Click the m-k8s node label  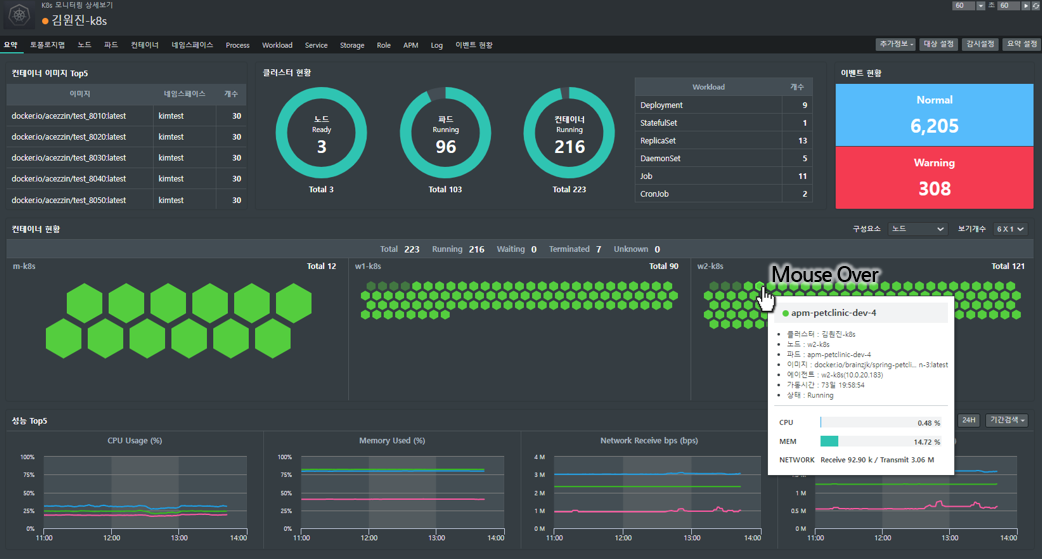pos(24,266)
